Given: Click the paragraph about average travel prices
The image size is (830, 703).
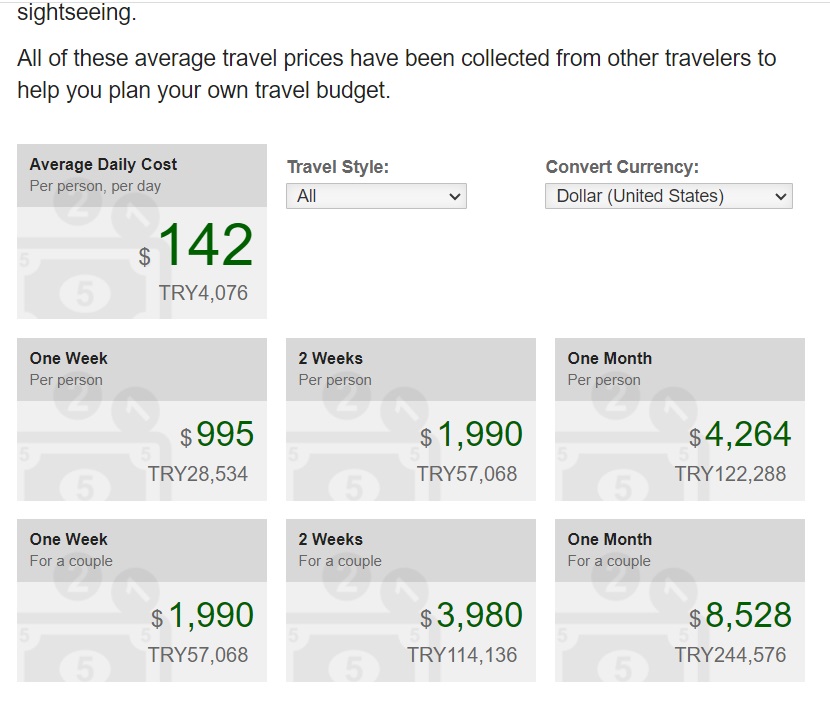Looking at the screenshot, I should click(396, 74).
